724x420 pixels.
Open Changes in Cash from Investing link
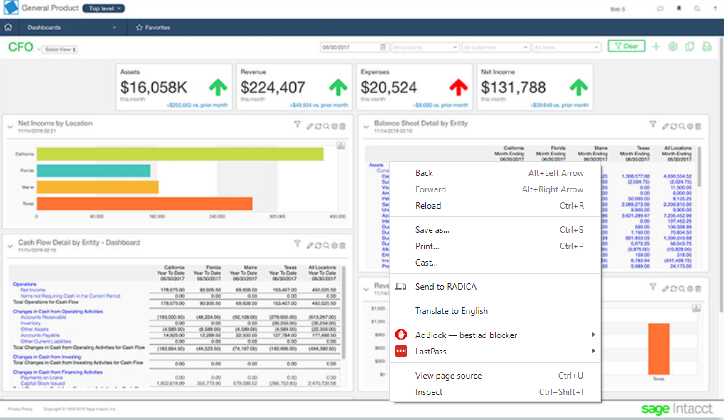(47, 357)
